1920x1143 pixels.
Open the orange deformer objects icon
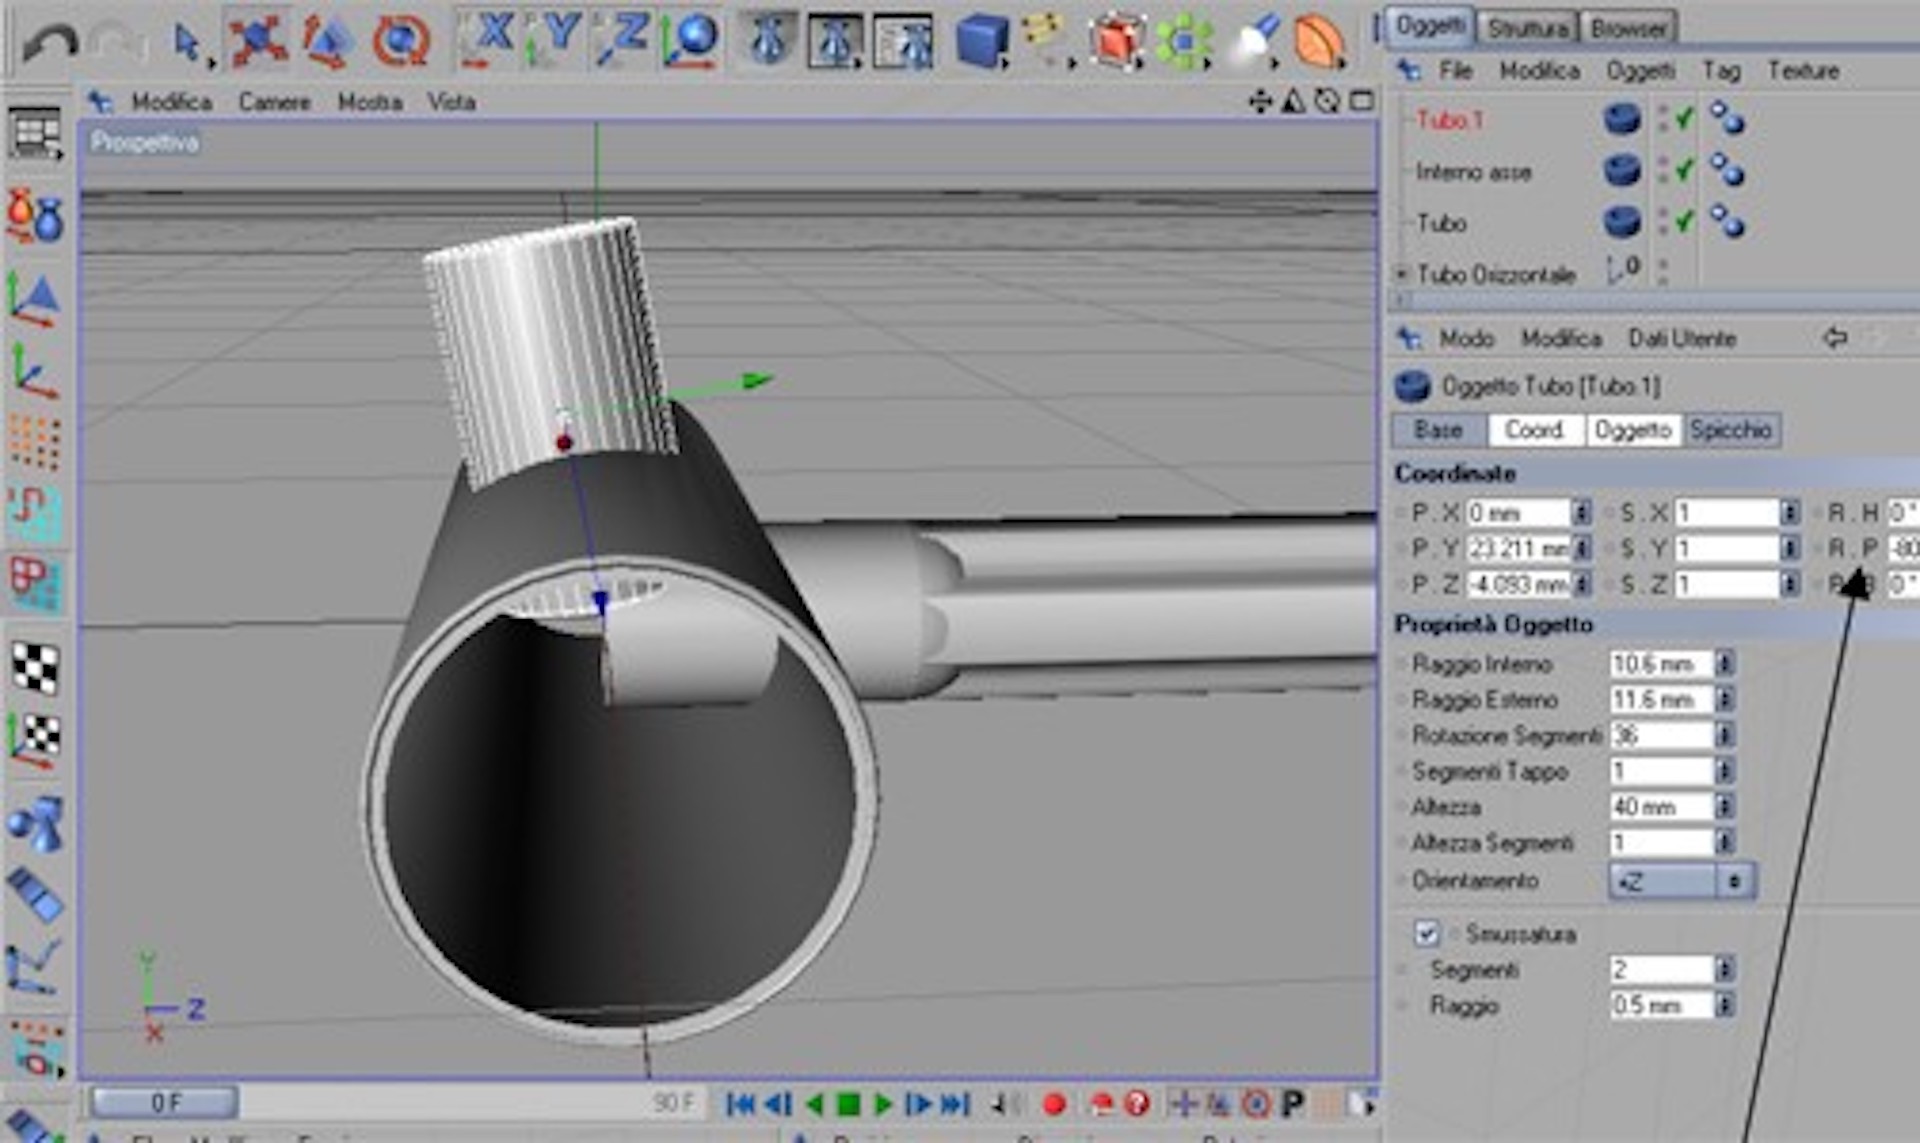tap(1318, 42)
